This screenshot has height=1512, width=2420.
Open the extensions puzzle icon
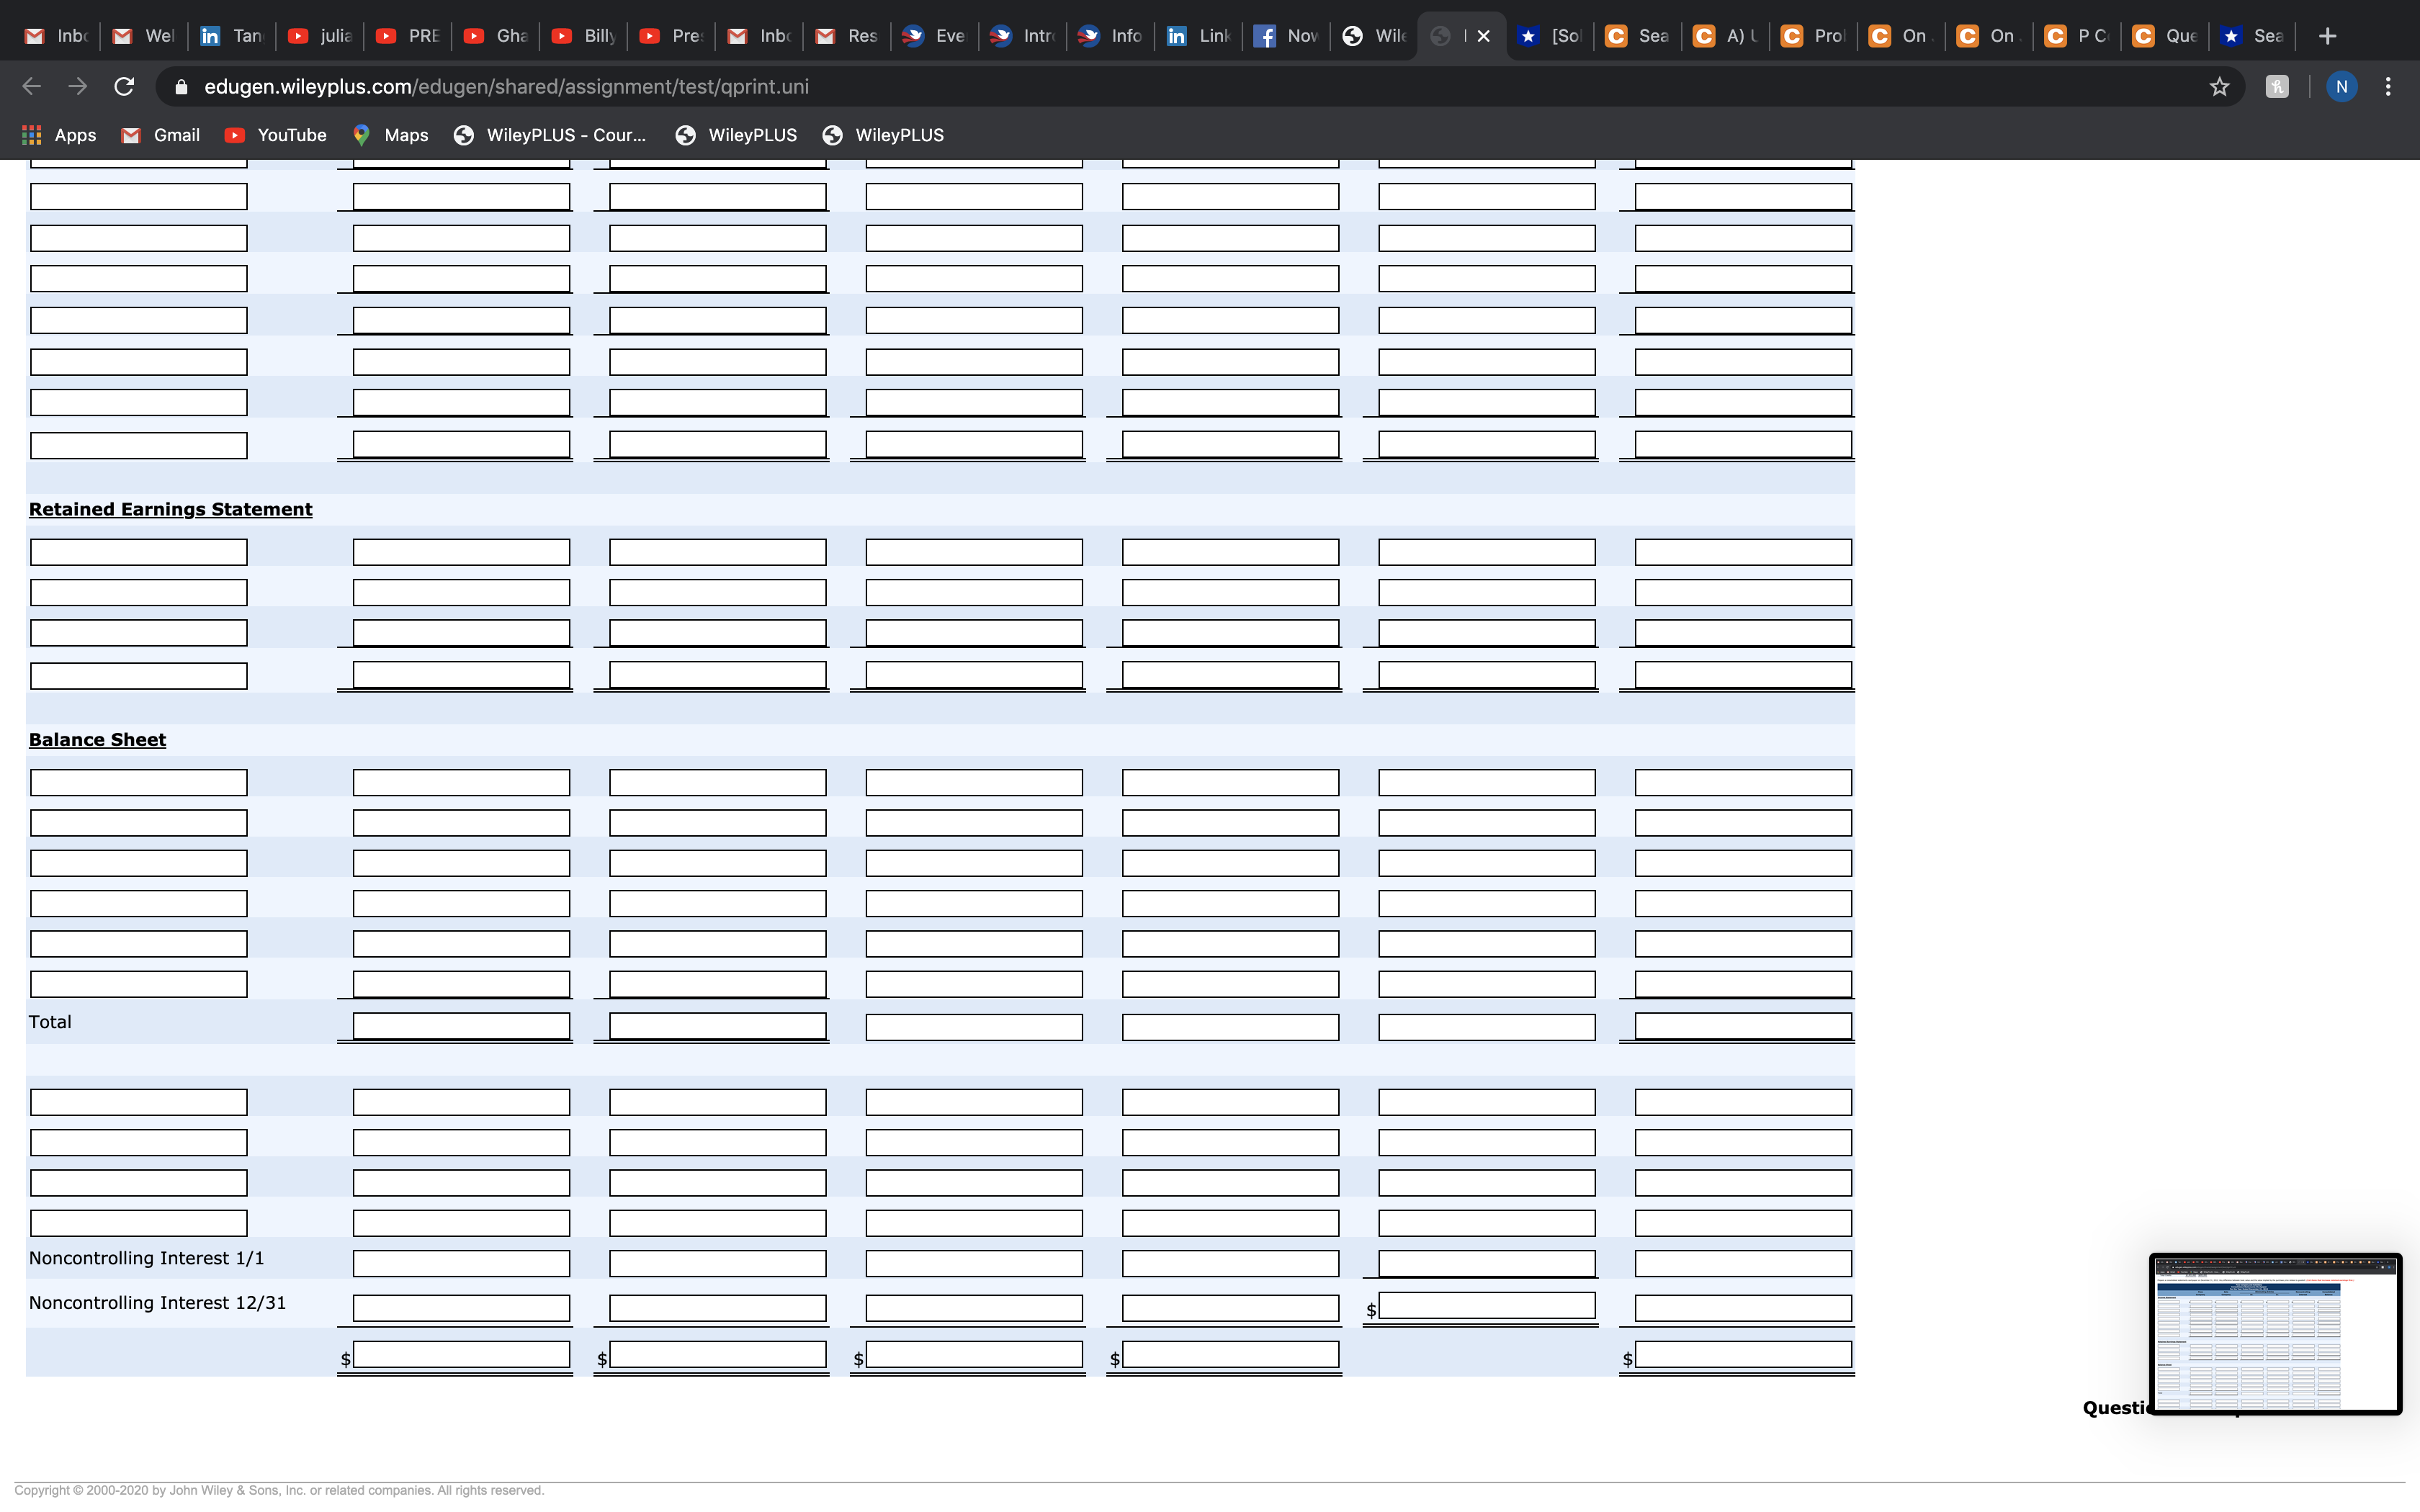point(2277,87)
